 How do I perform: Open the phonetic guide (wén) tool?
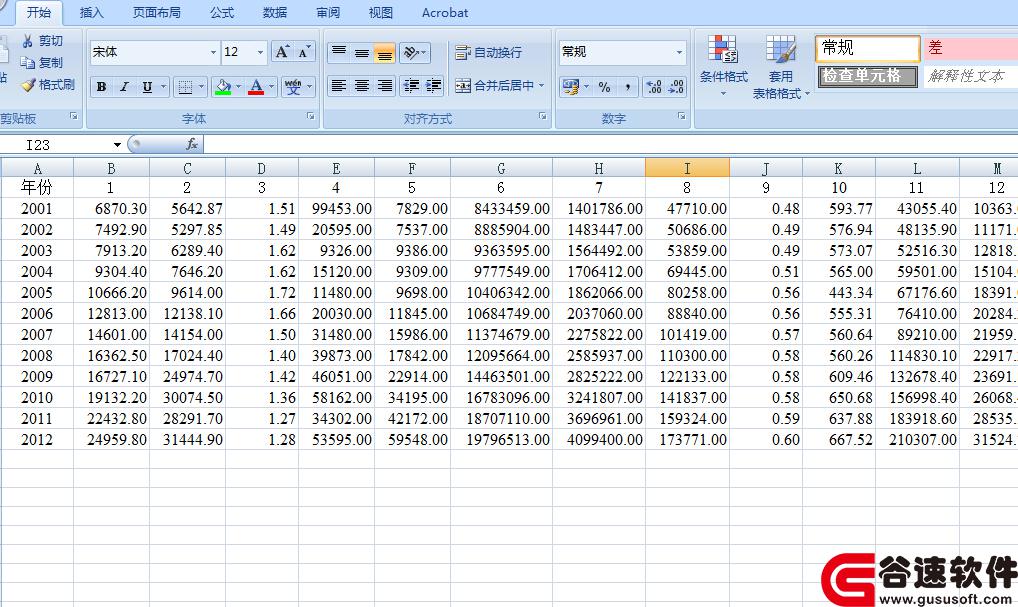coord(293,86)
